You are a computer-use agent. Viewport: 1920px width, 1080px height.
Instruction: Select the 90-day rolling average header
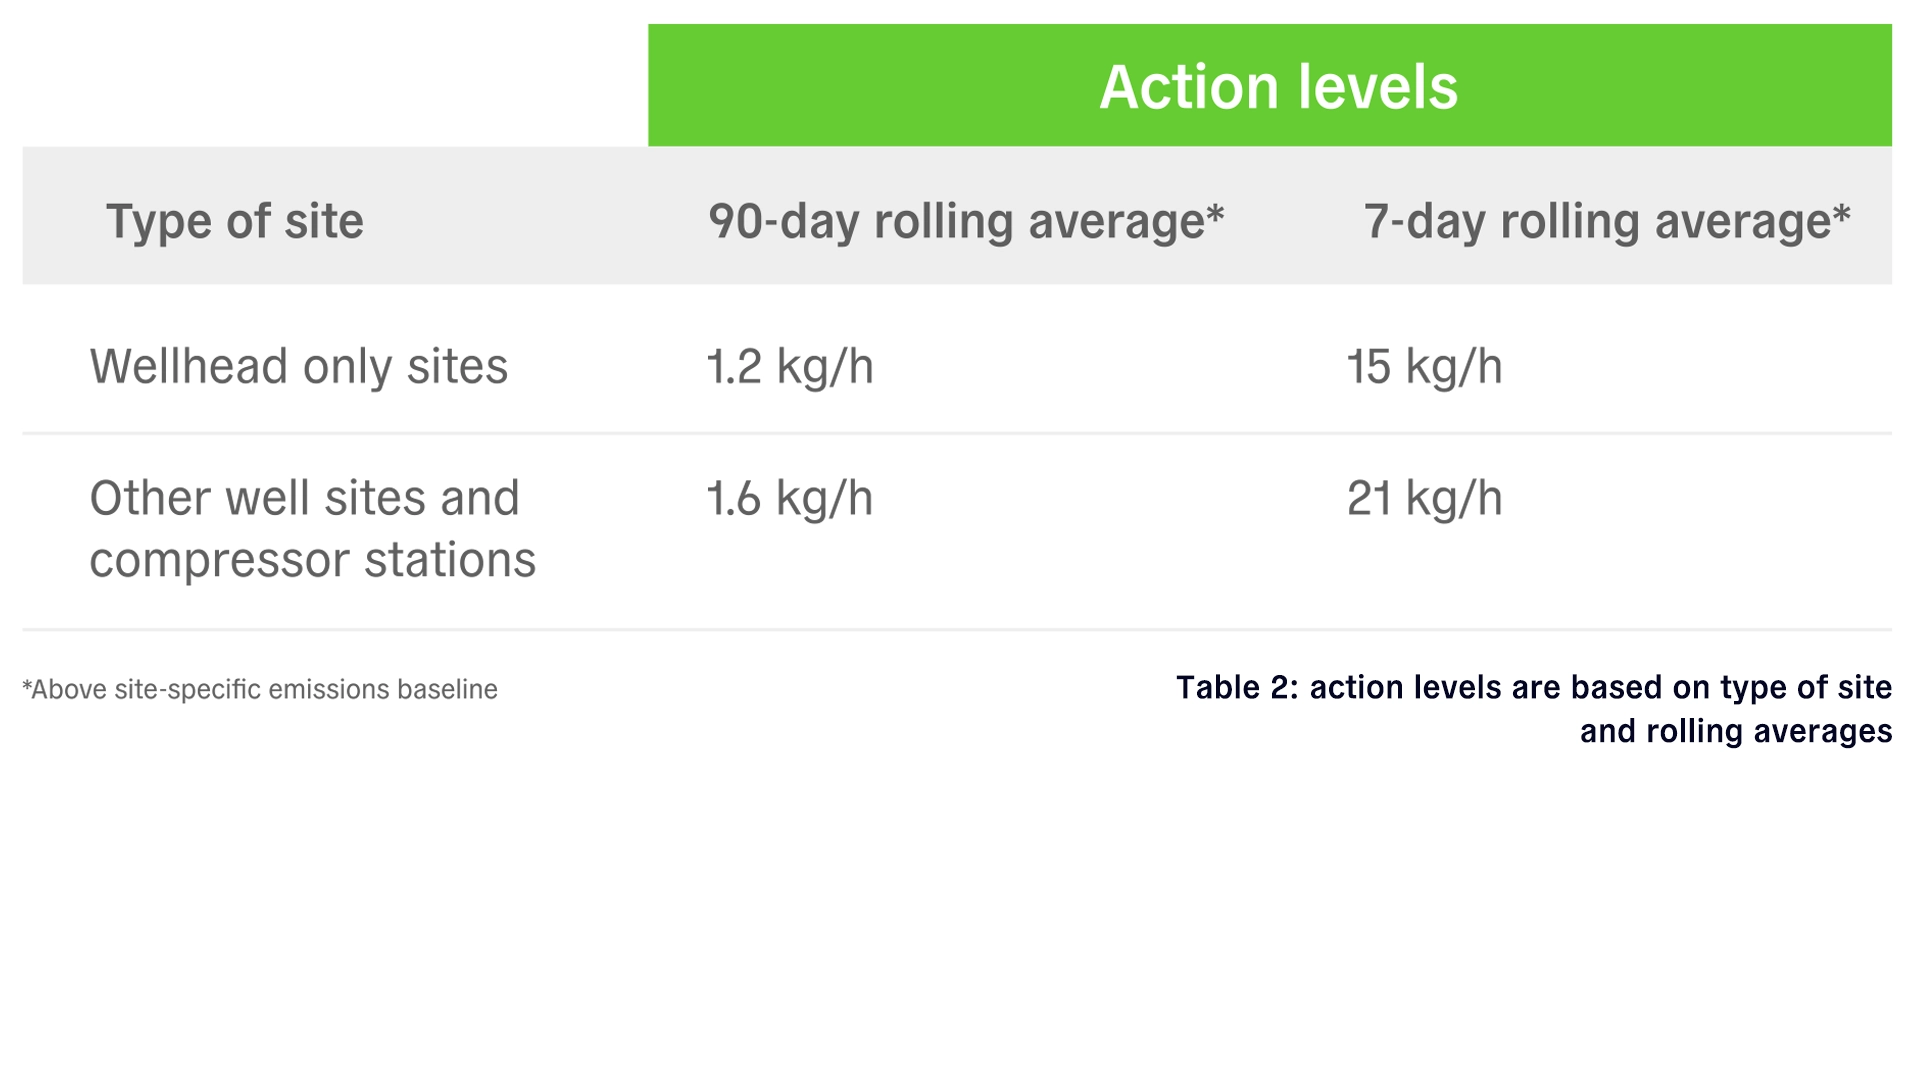965,221
